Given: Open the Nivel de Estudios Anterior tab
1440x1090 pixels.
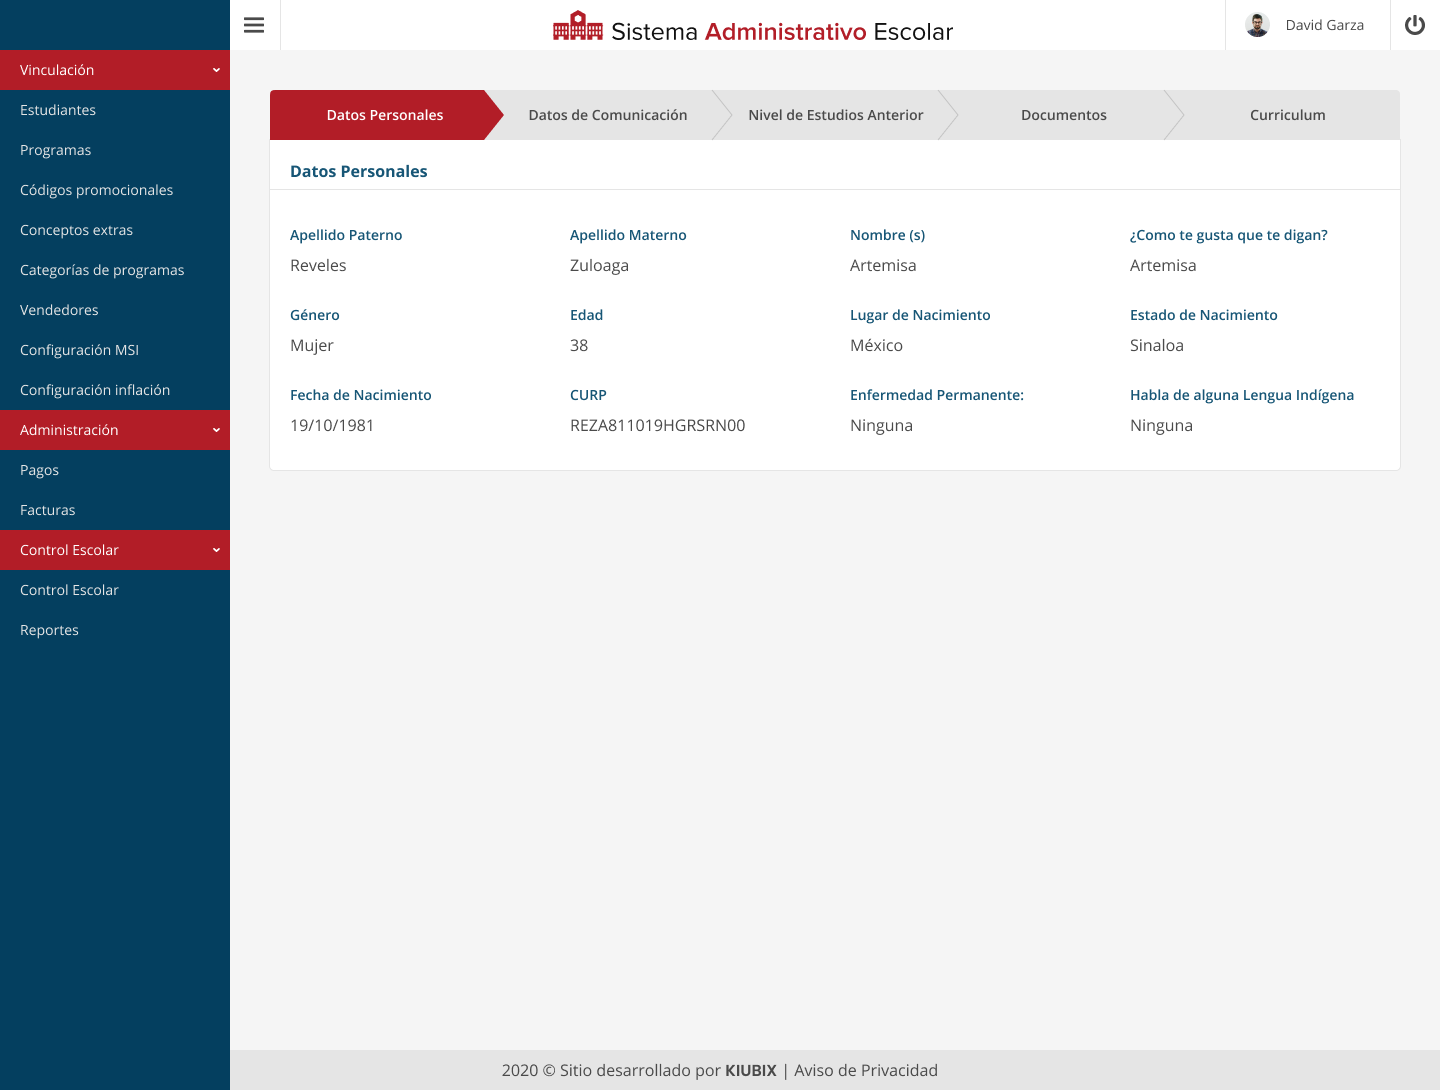Looking at the screenshot, I should coord(835,115).
